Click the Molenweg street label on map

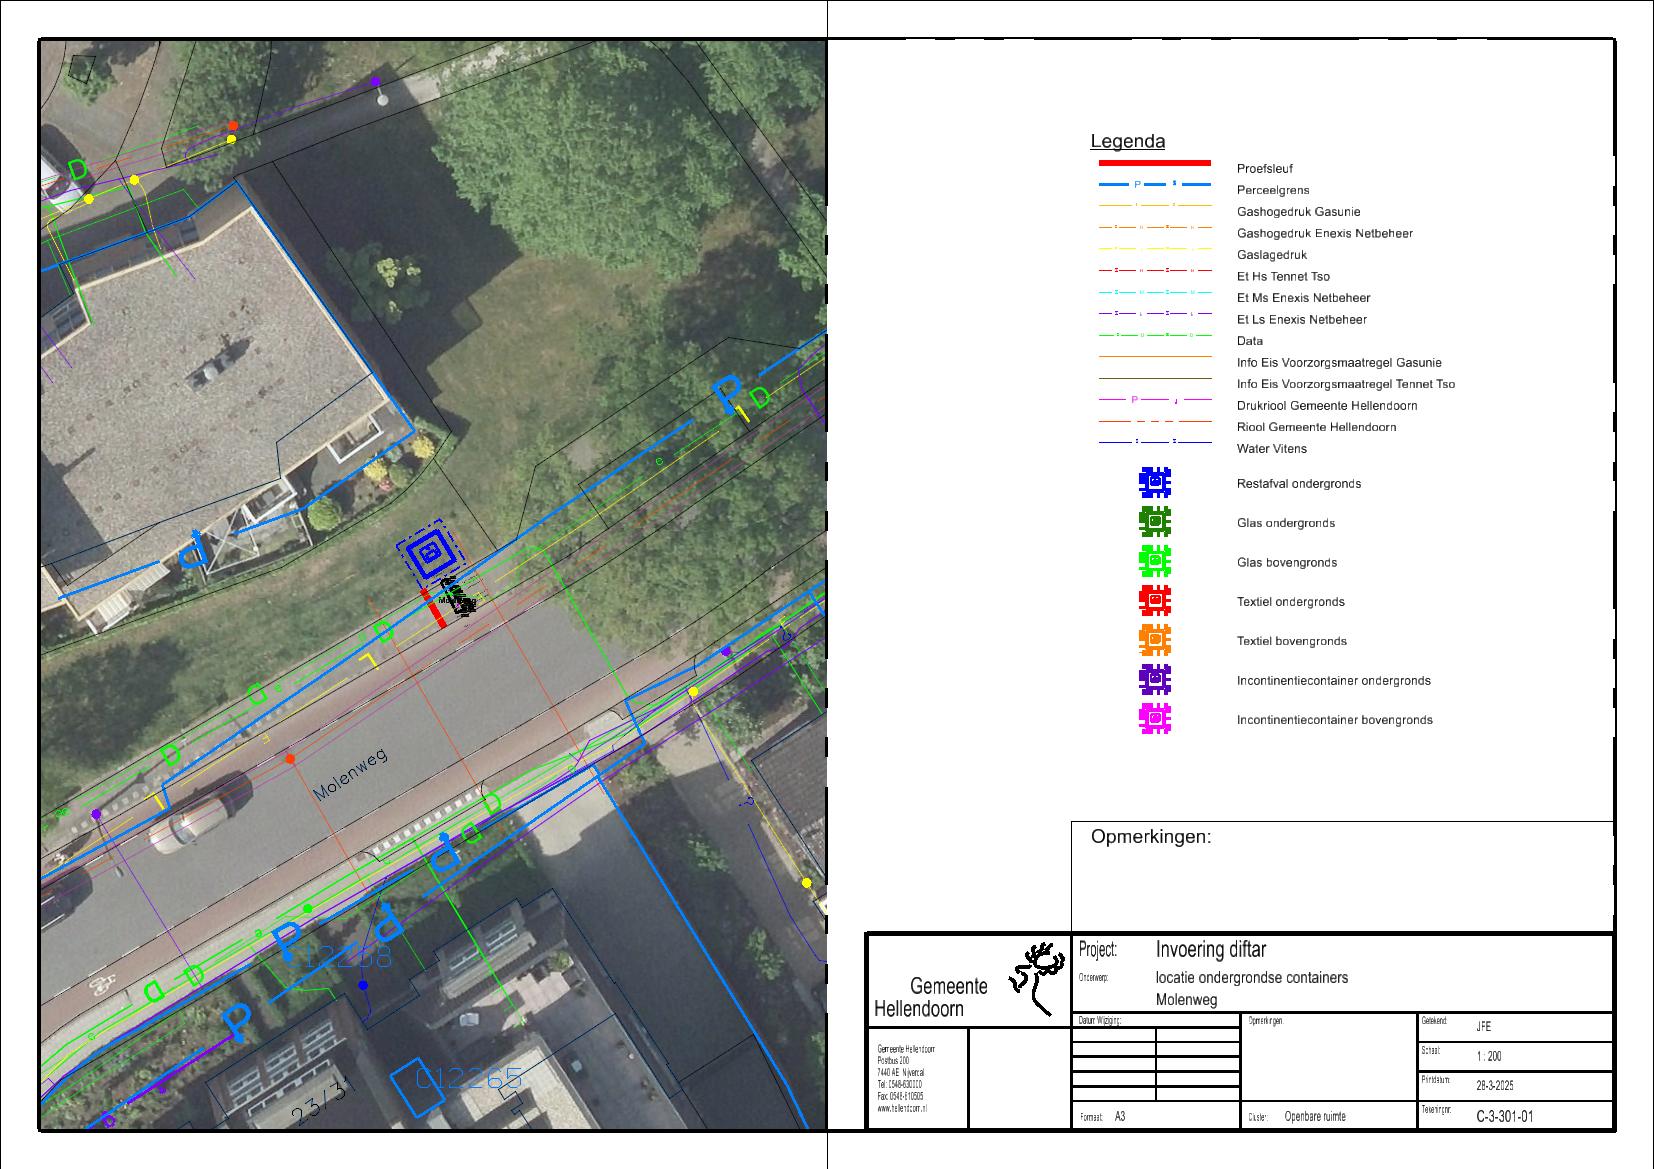[x=349, y=775]
